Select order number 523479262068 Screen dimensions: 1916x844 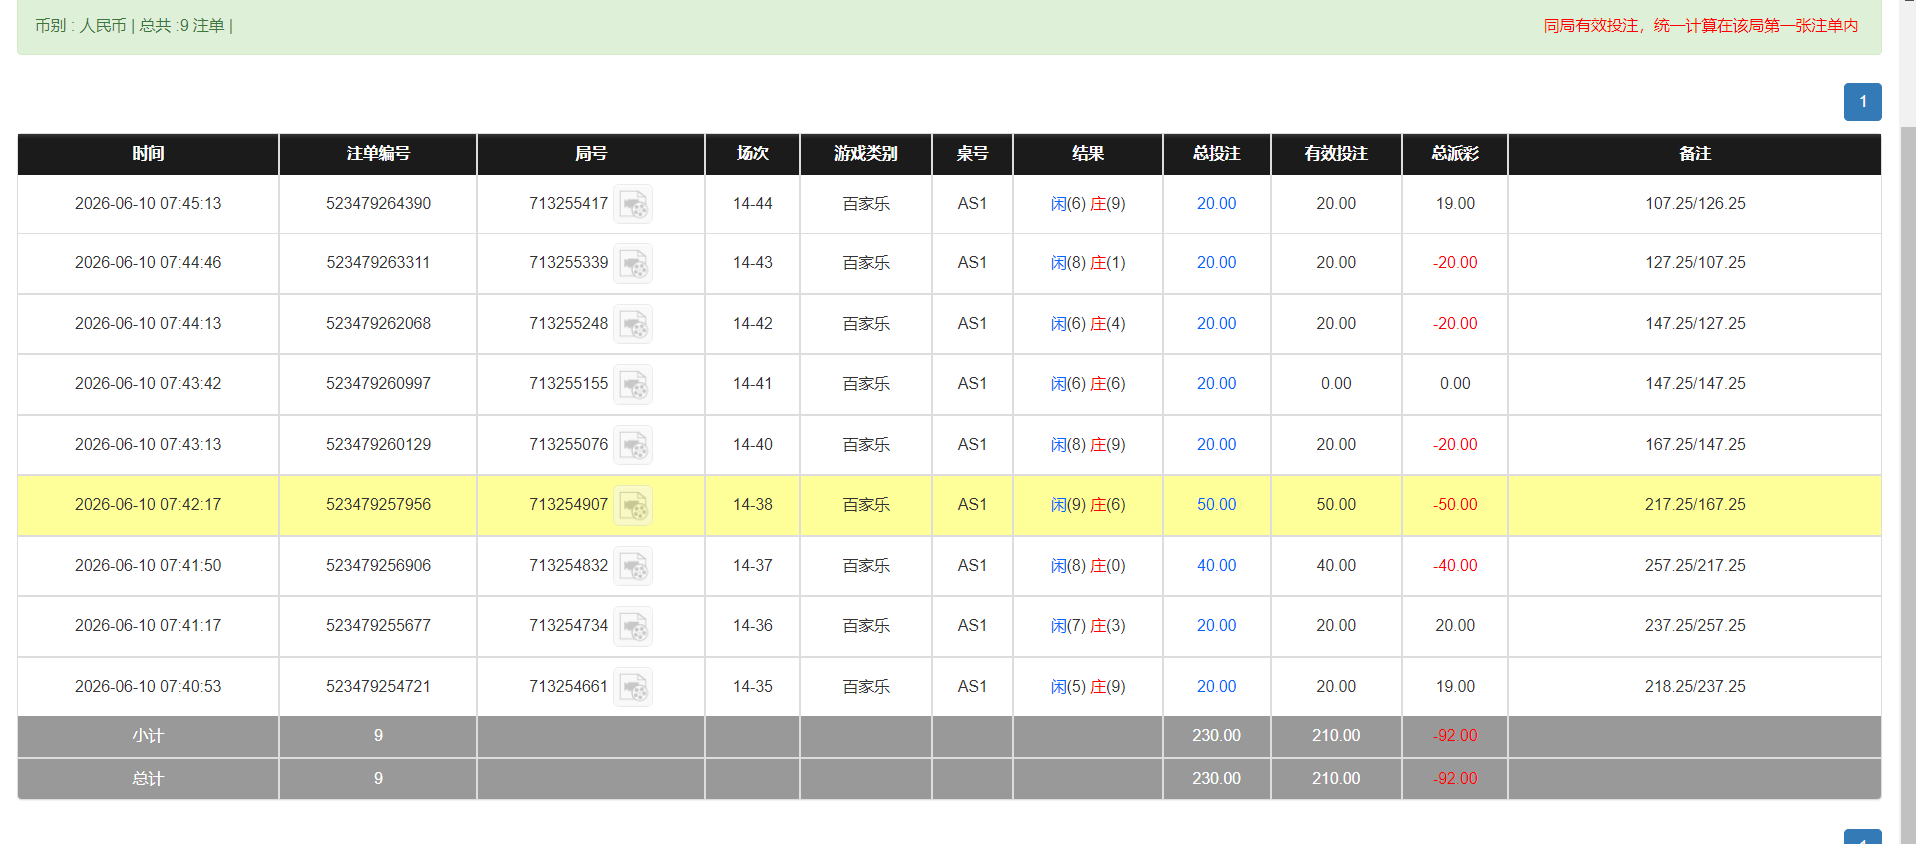click(378, 323)
